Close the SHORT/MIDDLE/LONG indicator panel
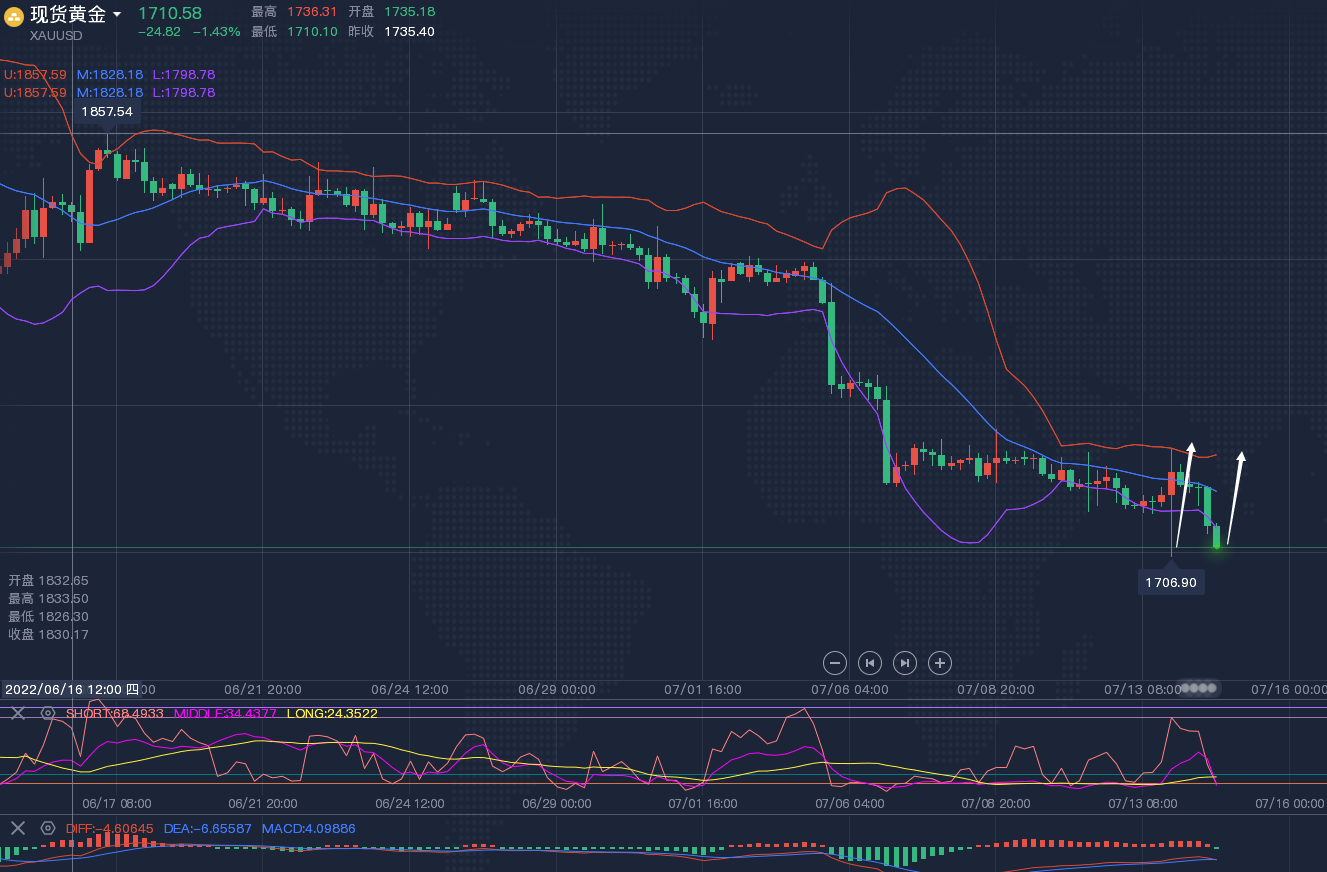The width and height of the screenshot is (1327, 872). pos(17,713)
